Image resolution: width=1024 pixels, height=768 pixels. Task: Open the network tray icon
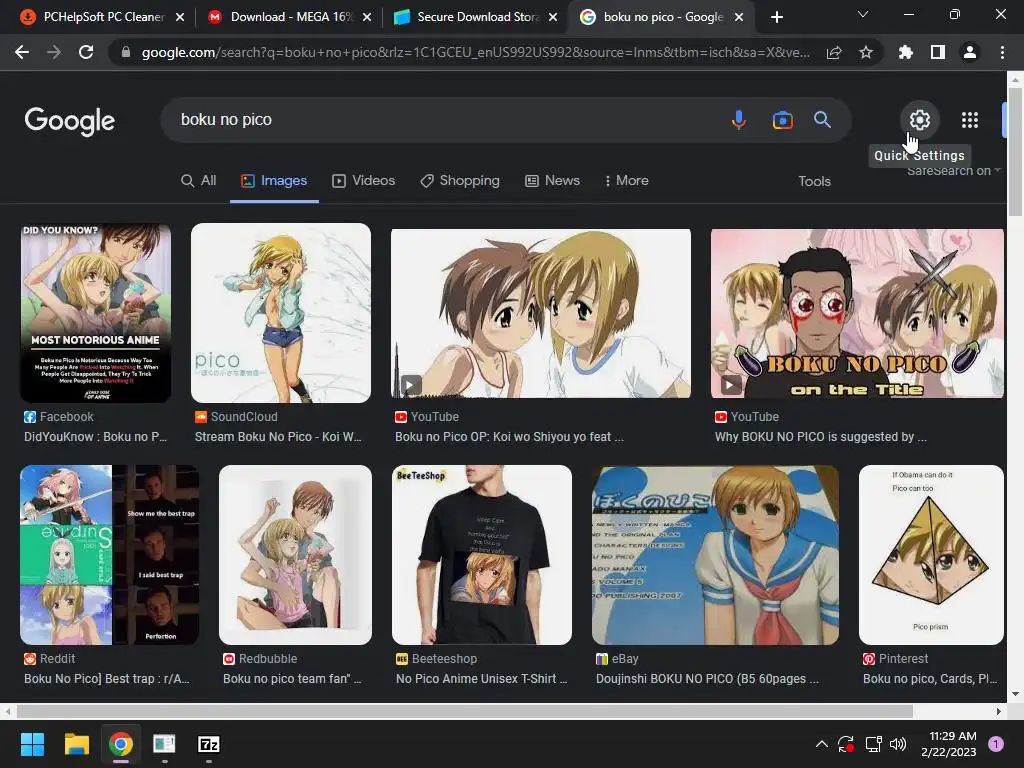click(873, 744)
